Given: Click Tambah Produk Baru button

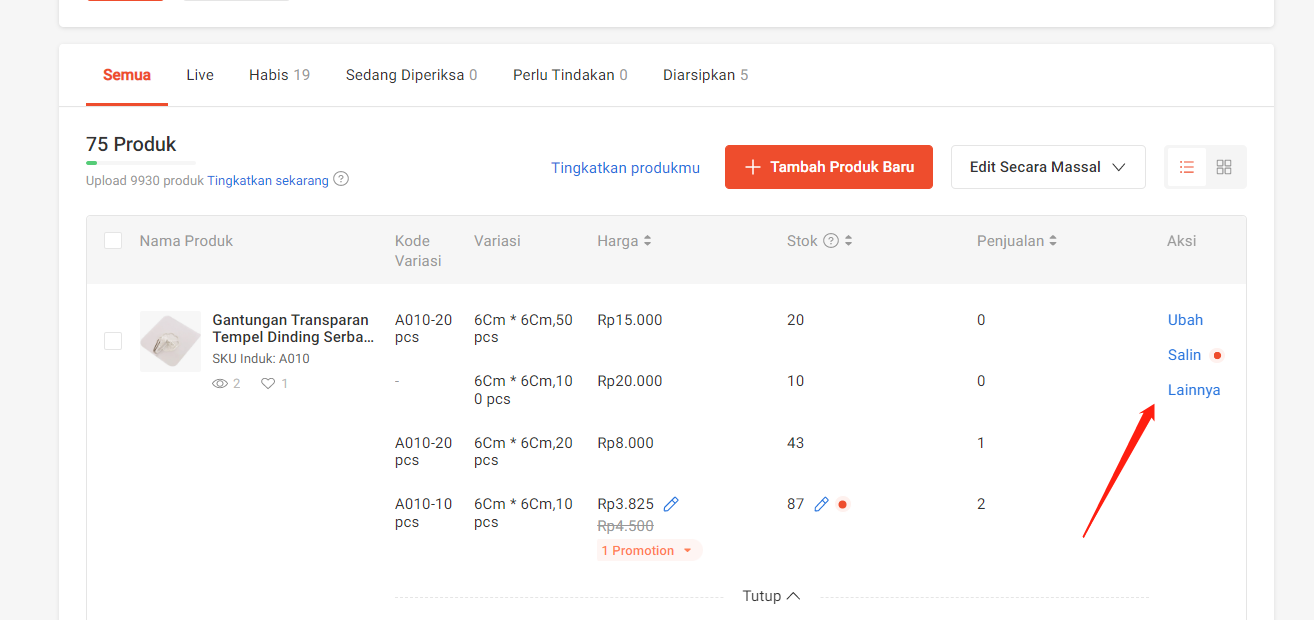Looking at the screenshot, I should tap(828, 167).
